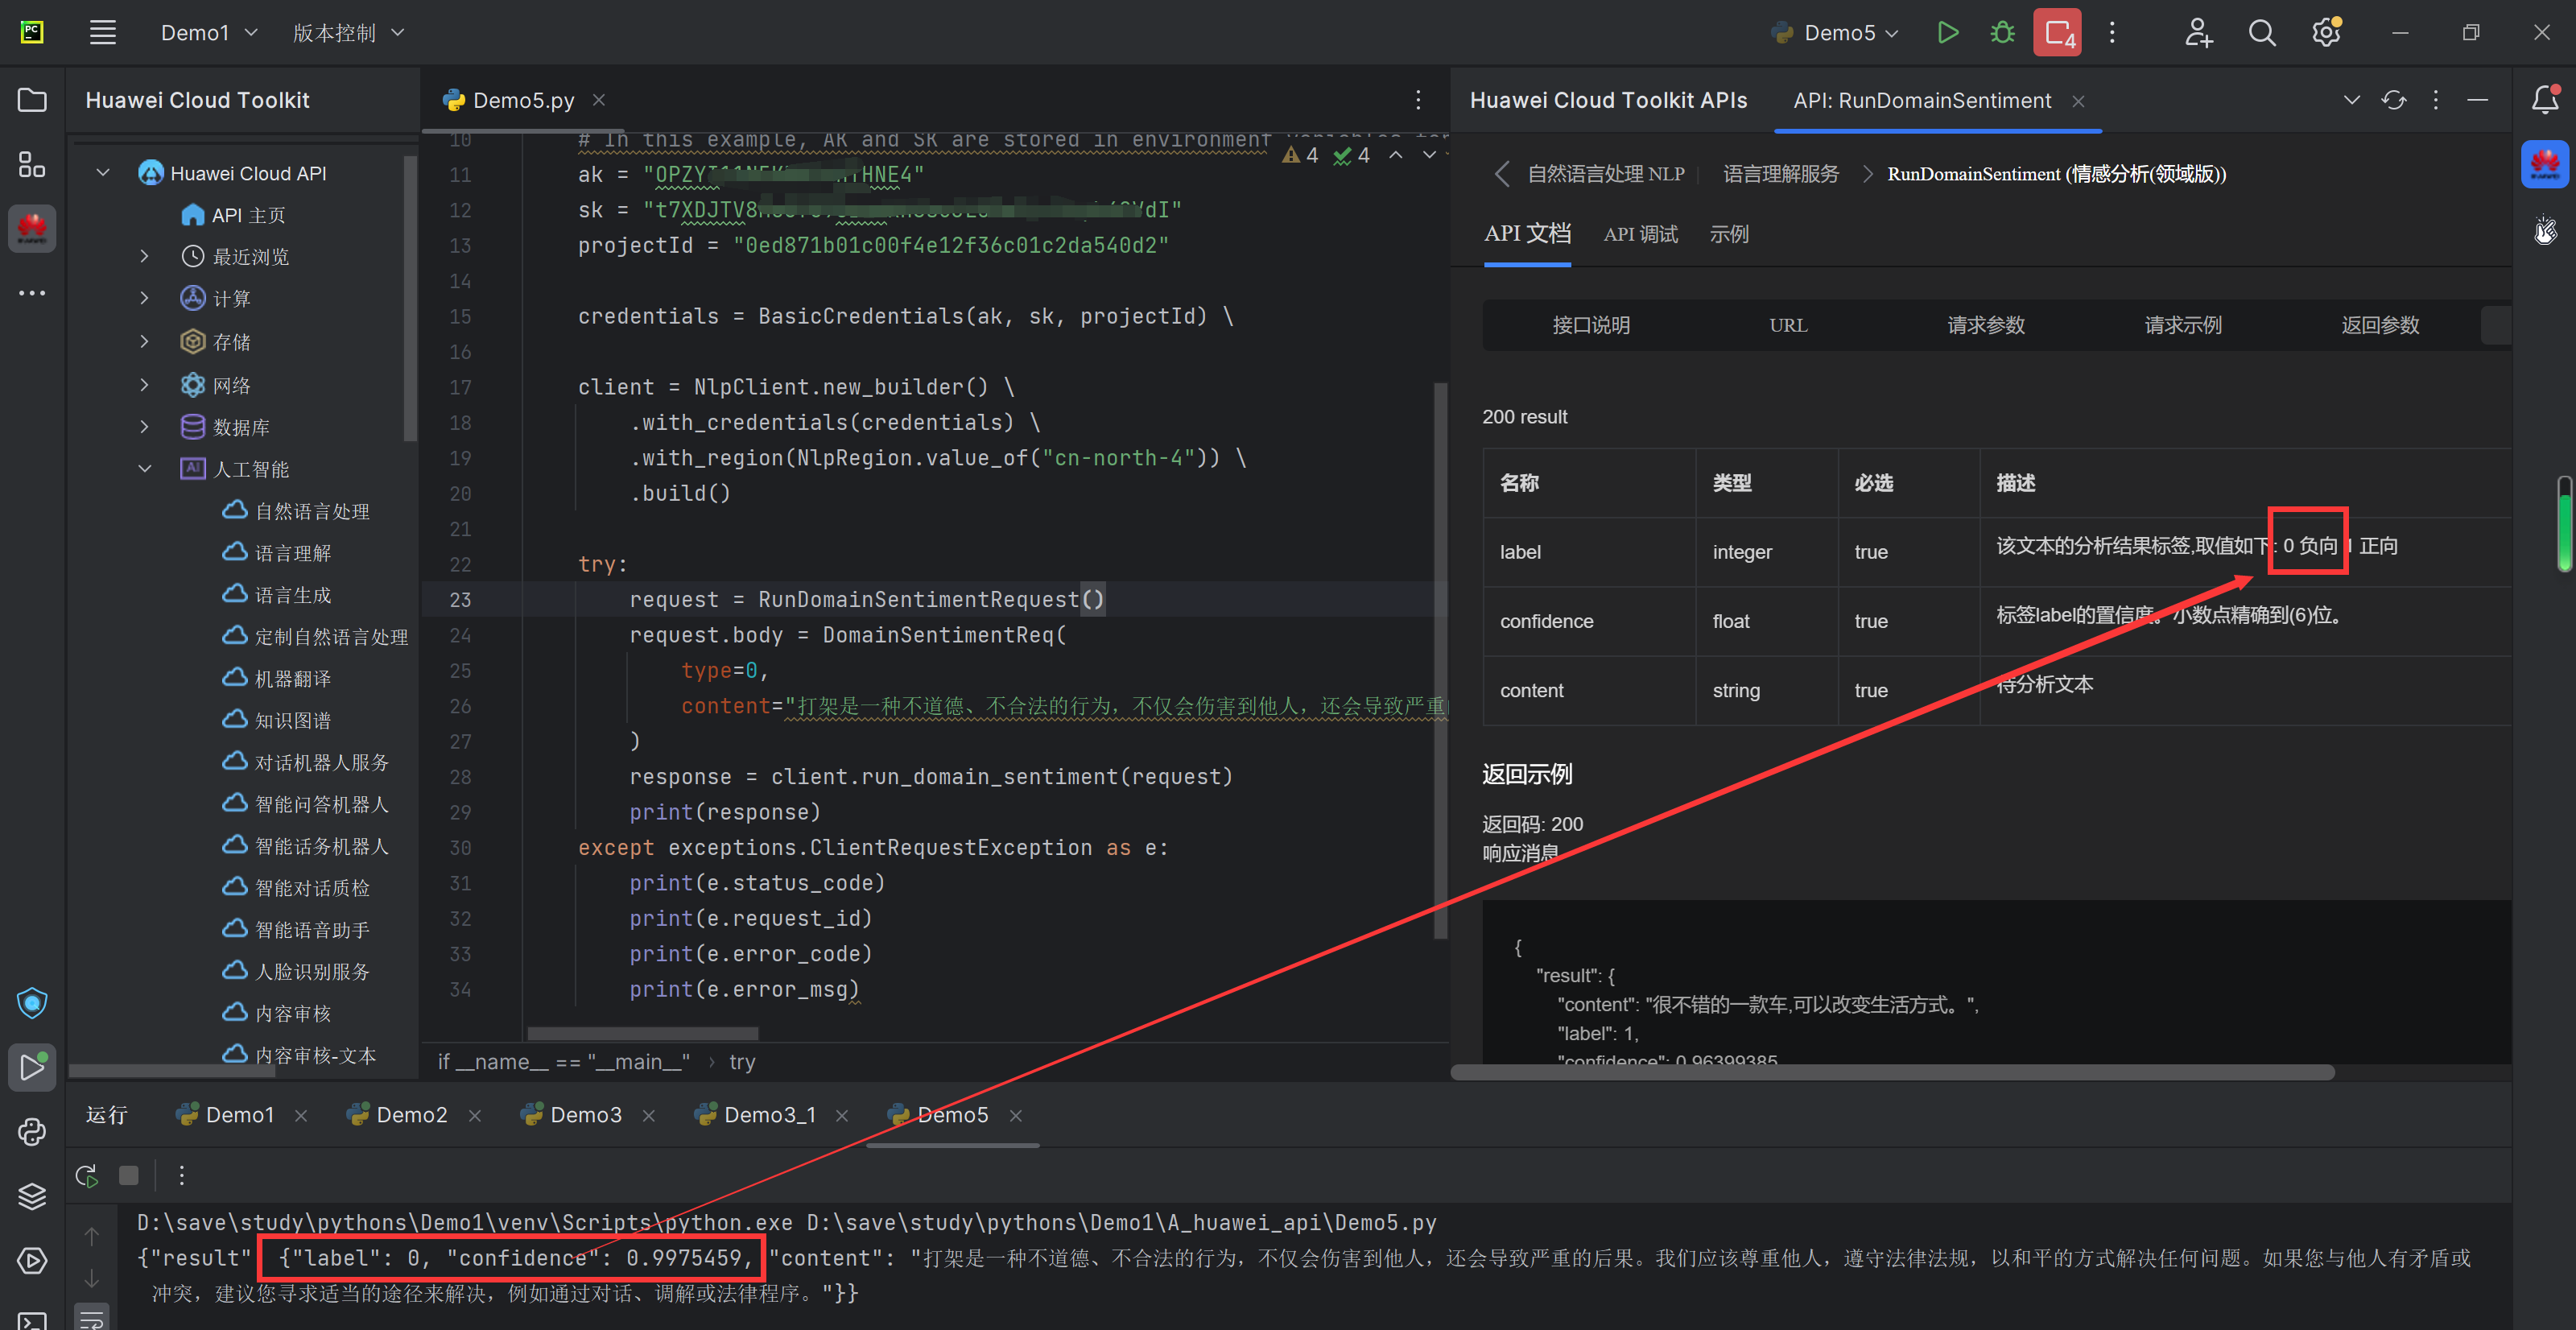Close the RunDomainSentiment API tab
This screenshot has width=2576, height=1330.
(2078, 101)
